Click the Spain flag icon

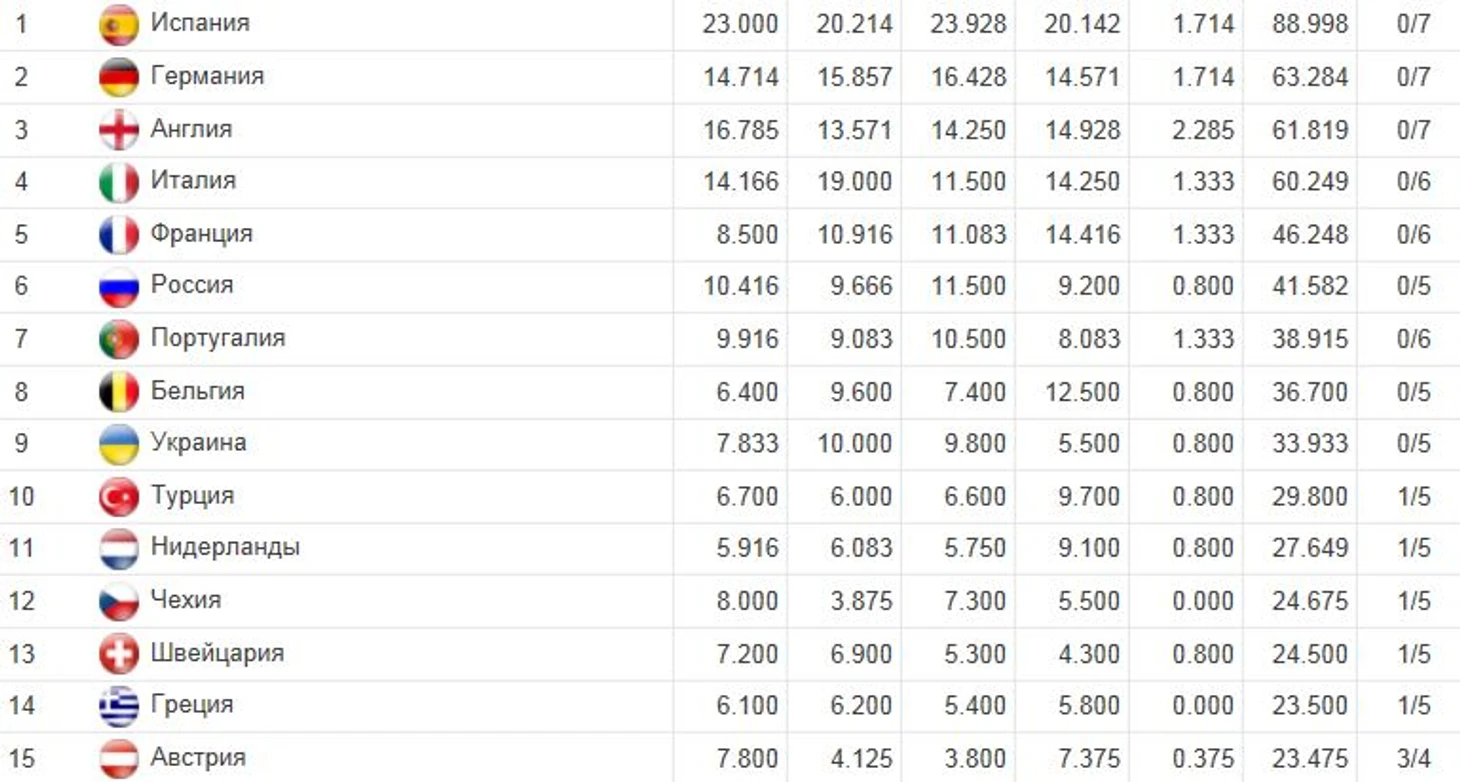pyautogui.click(x=119, y=25)
